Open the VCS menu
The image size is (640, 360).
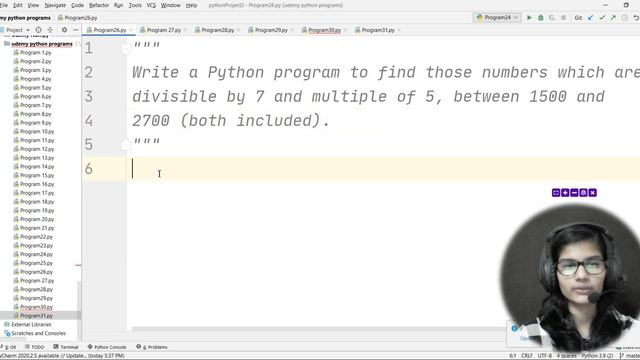click(151, 5)
